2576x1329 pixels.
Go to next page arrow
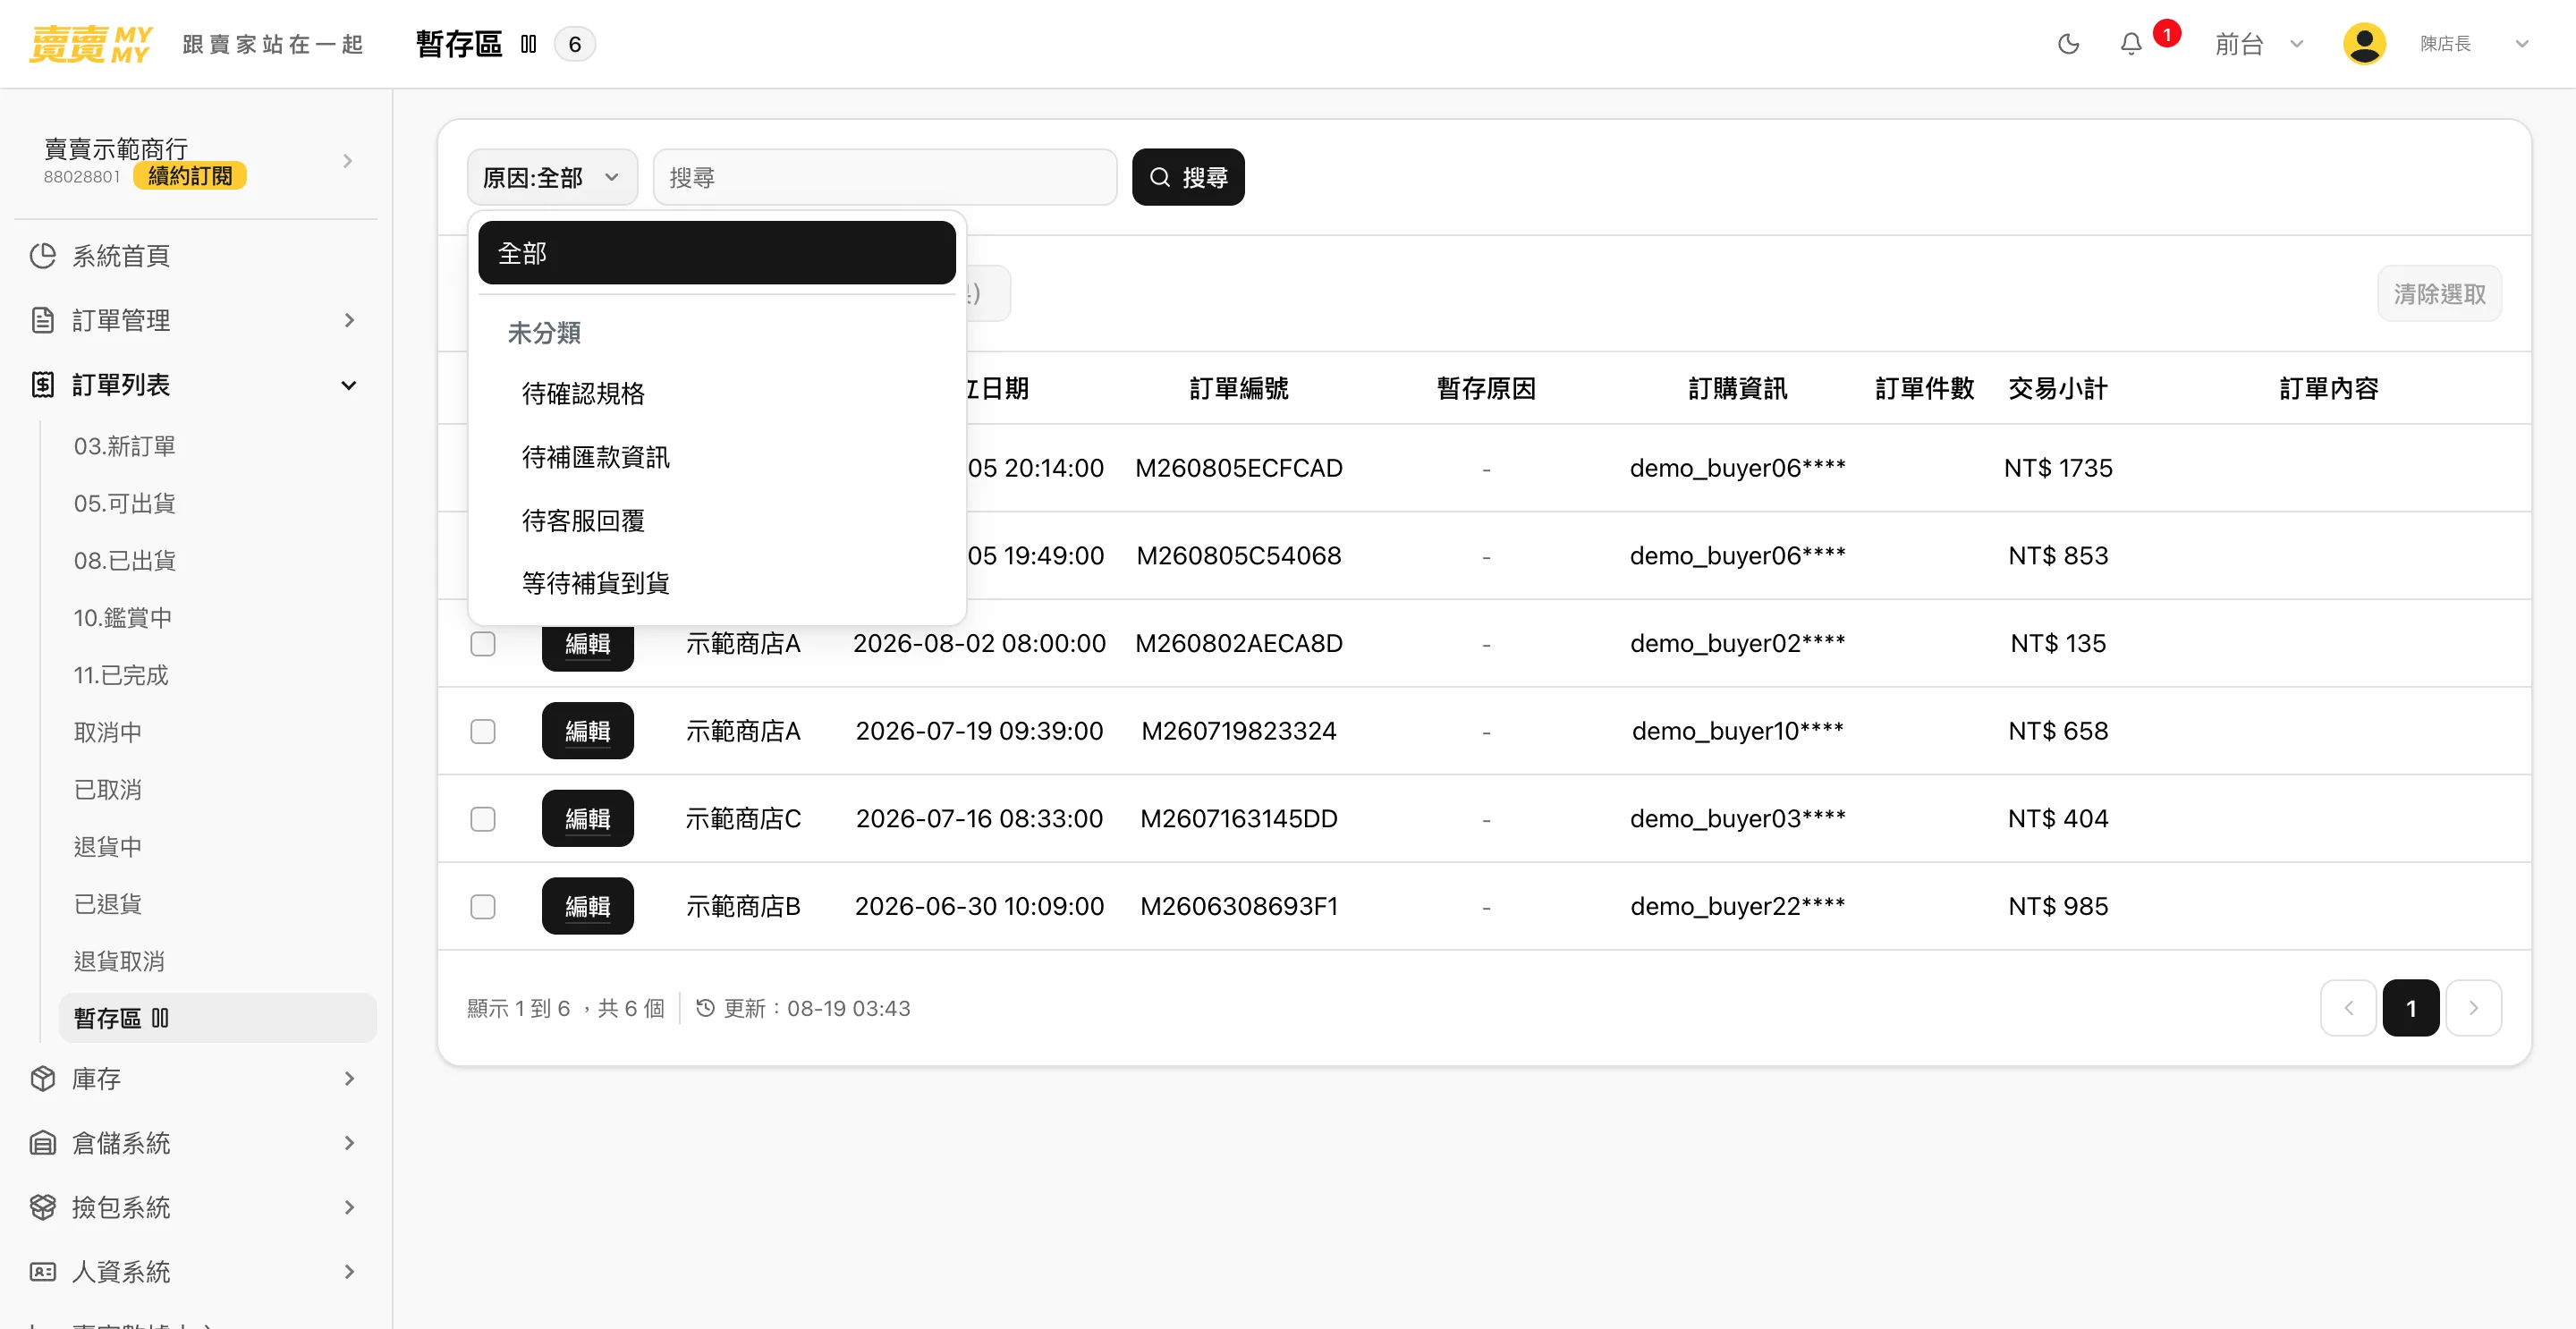click(2474, 1008)
